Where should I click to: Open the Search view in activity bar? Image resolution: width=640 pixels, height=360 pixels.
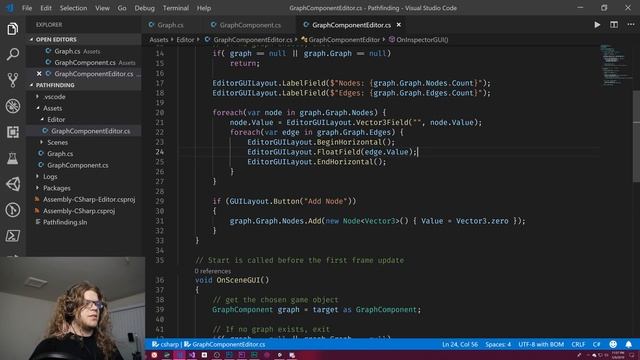13,54
